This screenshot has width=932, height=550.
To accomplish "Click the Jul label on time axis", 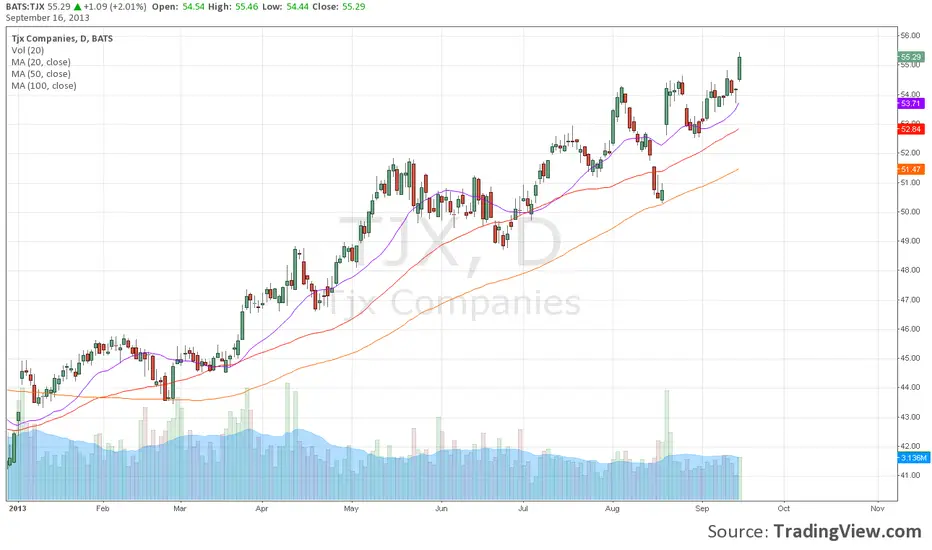I will (x=523, y=509).
